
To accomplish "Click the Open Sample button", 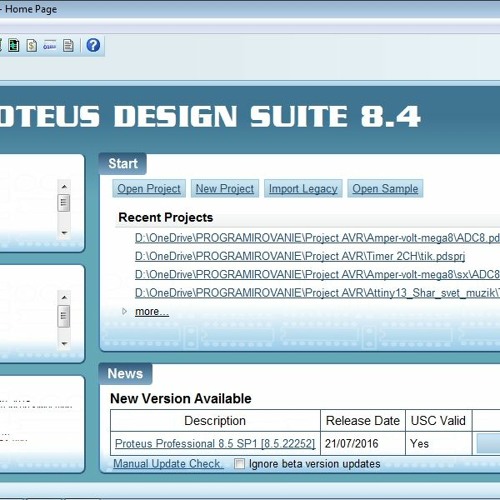I will [x=385, y=189].
